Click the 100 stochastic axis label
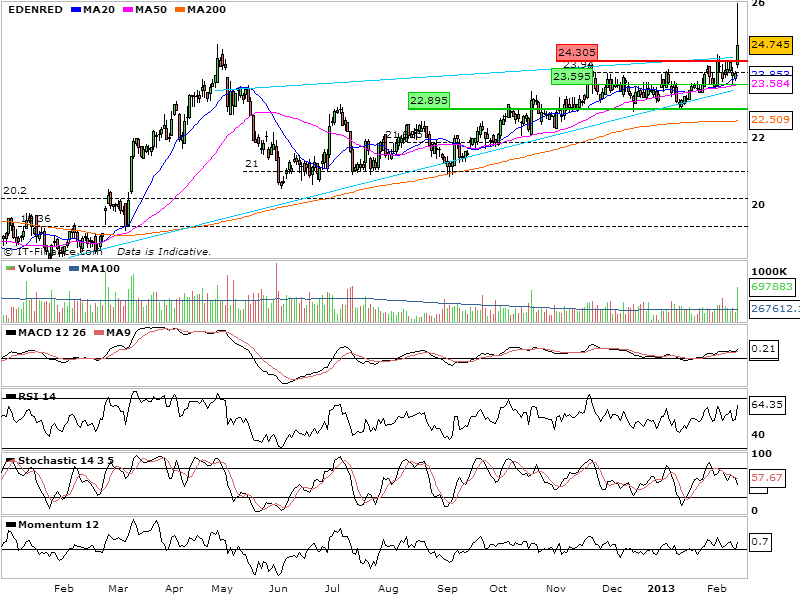800x600 pixels. coord(762,454)
